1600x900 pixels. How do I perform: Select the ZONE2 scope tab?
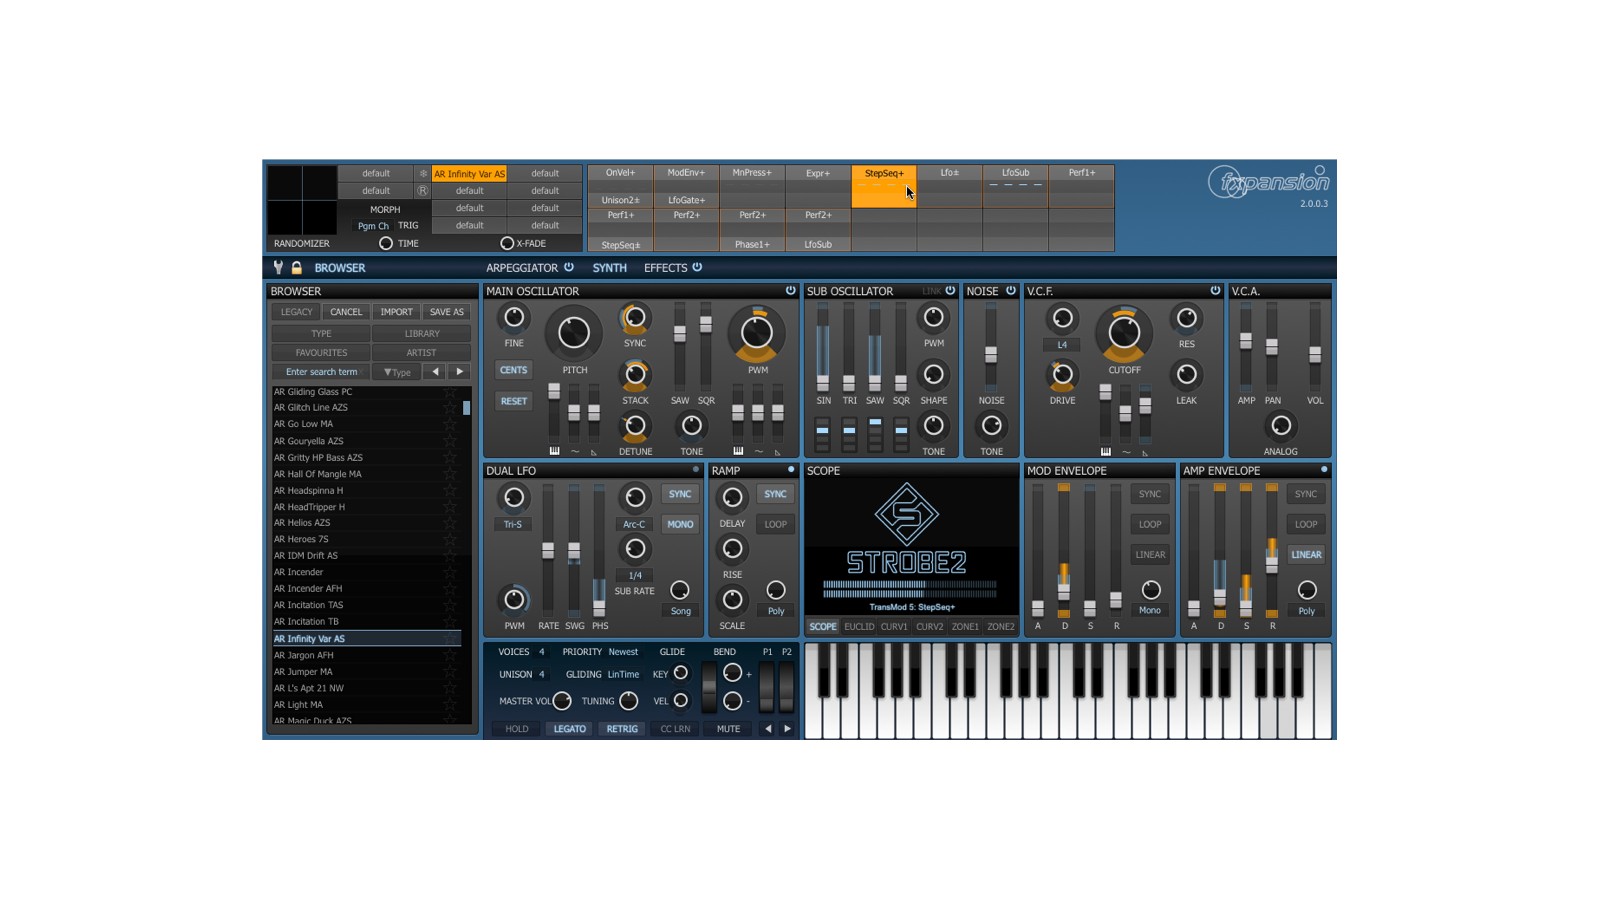[x=1001, y=627]
